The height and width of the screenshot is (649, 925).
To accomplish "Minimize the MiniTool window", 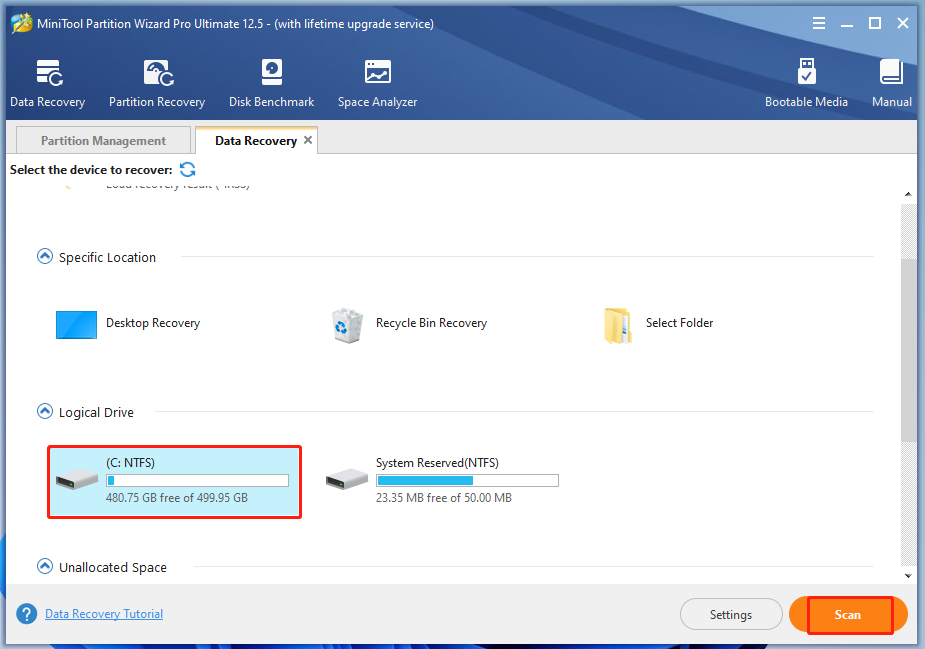I will point(847,24).
